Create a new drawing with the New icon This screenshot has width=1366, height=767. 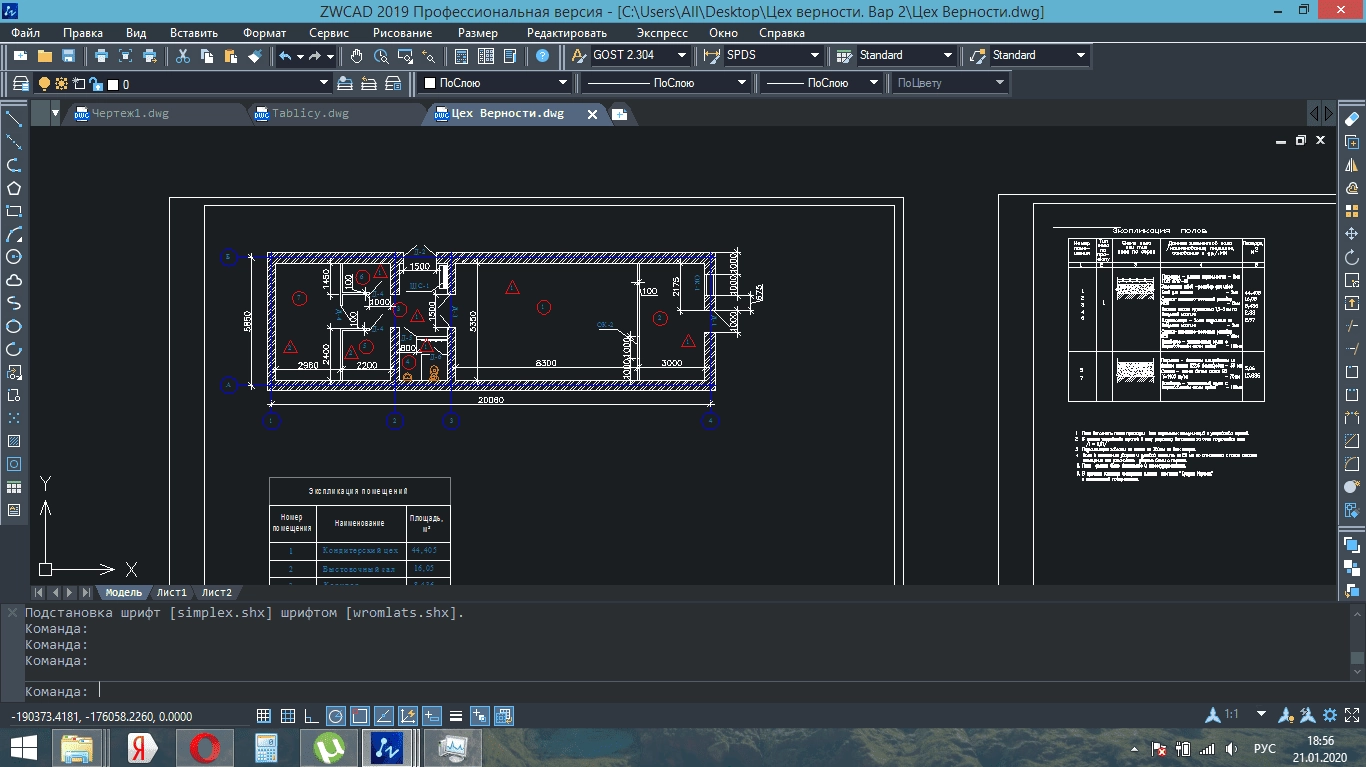tap(20, 56)
